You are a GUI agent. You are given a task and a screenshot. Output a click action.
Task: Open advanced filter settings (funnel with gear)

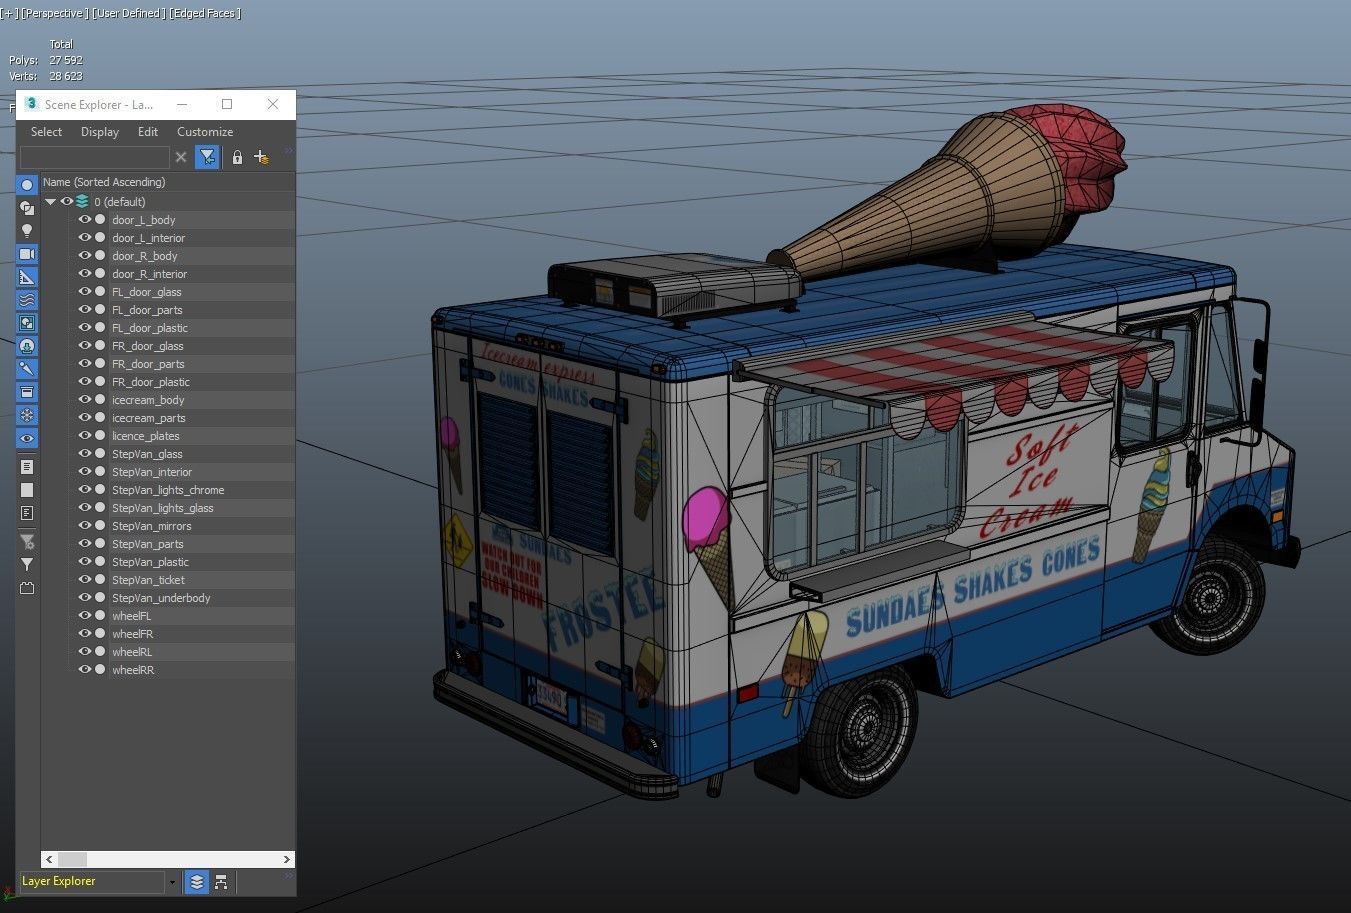point(27,542)
